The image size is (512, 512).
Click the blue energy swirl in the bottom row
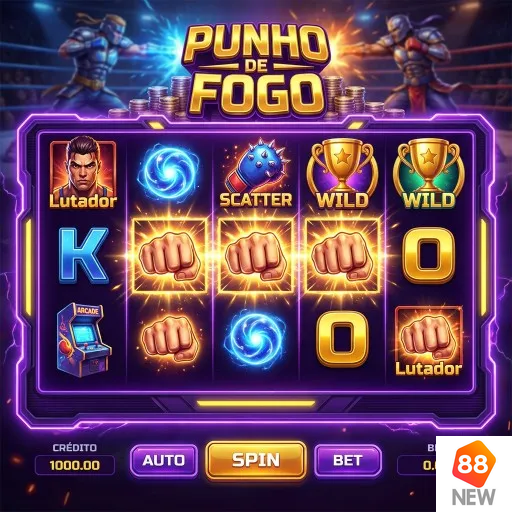[x=256, y=339]
